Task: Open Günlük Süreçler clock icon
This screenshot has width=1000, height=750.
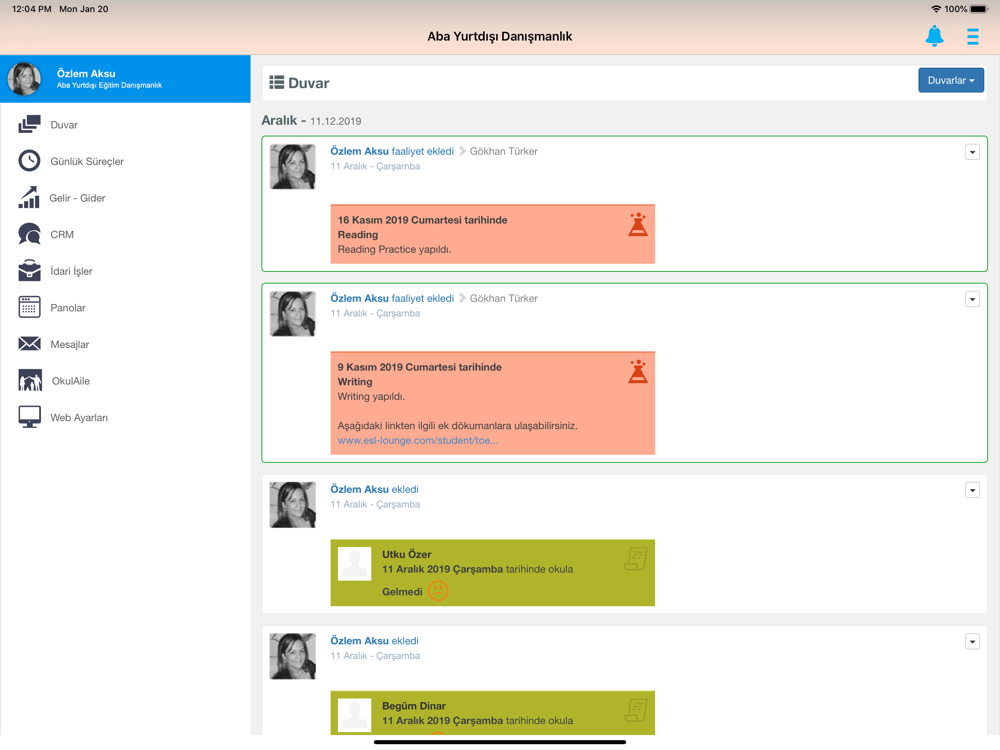Action: coord(29,161)
